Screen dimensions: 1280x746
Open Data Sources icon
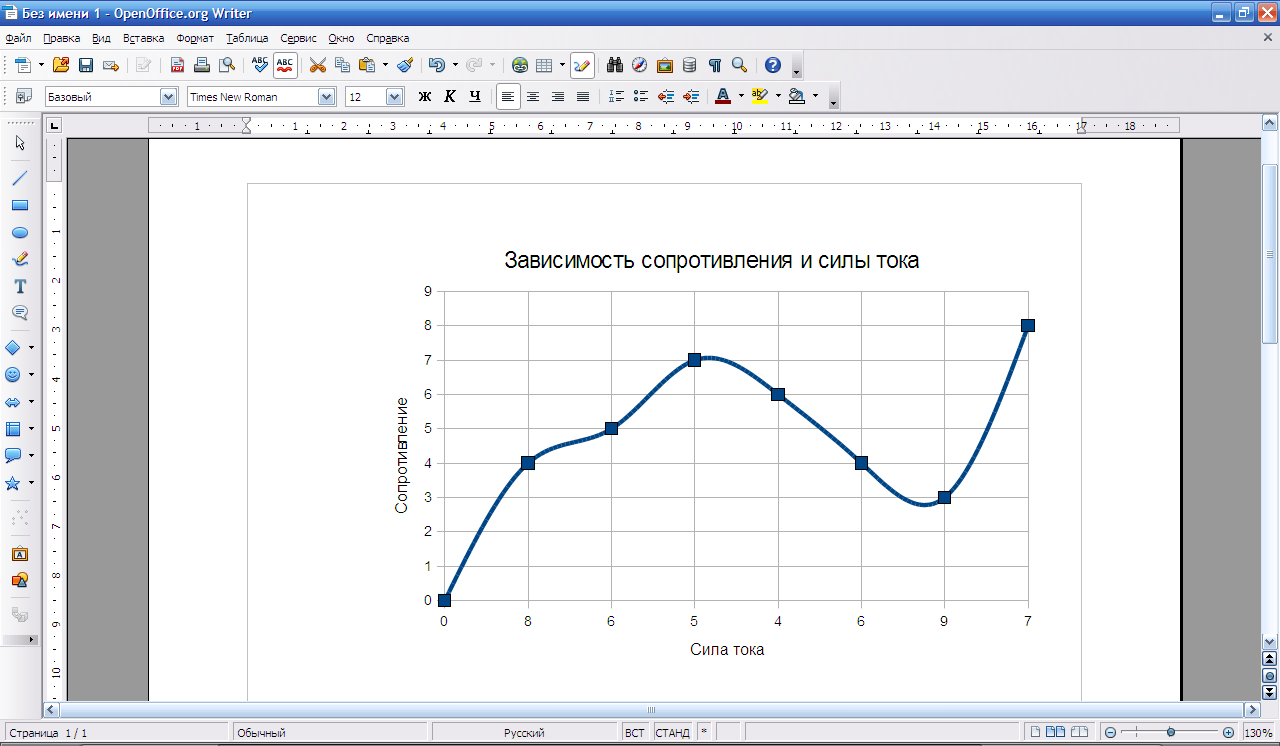[x=689, y=65]
